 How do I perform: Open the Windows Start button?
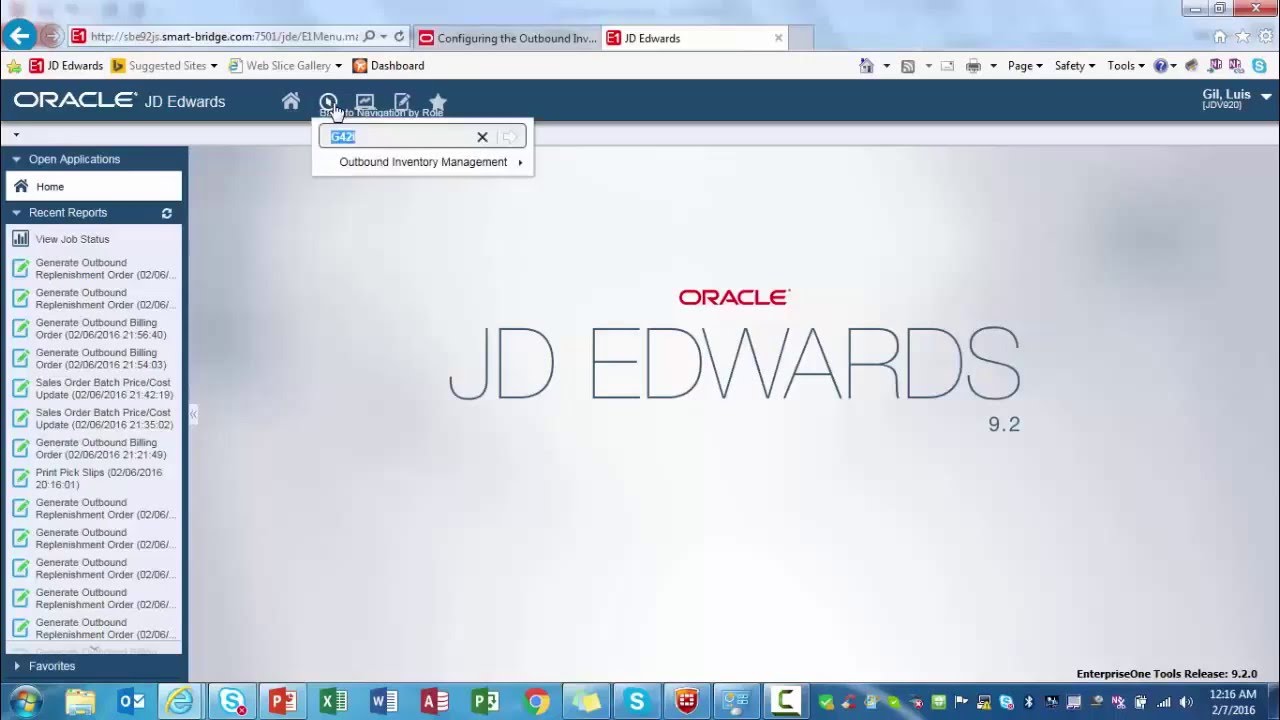(25, 701)
